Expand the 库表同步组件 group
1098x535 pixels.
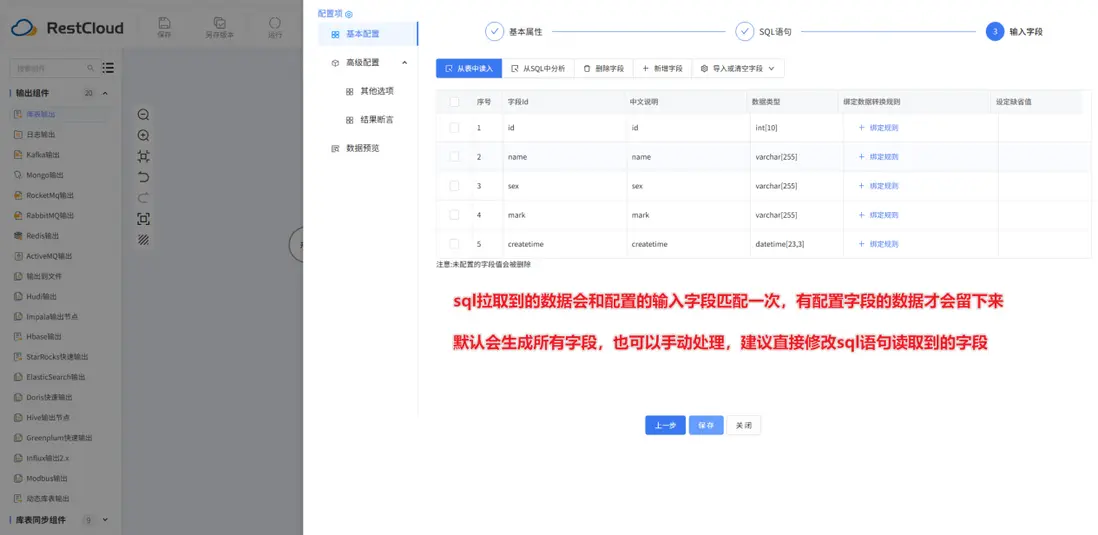pyautogui.click(x=106, y=520)
